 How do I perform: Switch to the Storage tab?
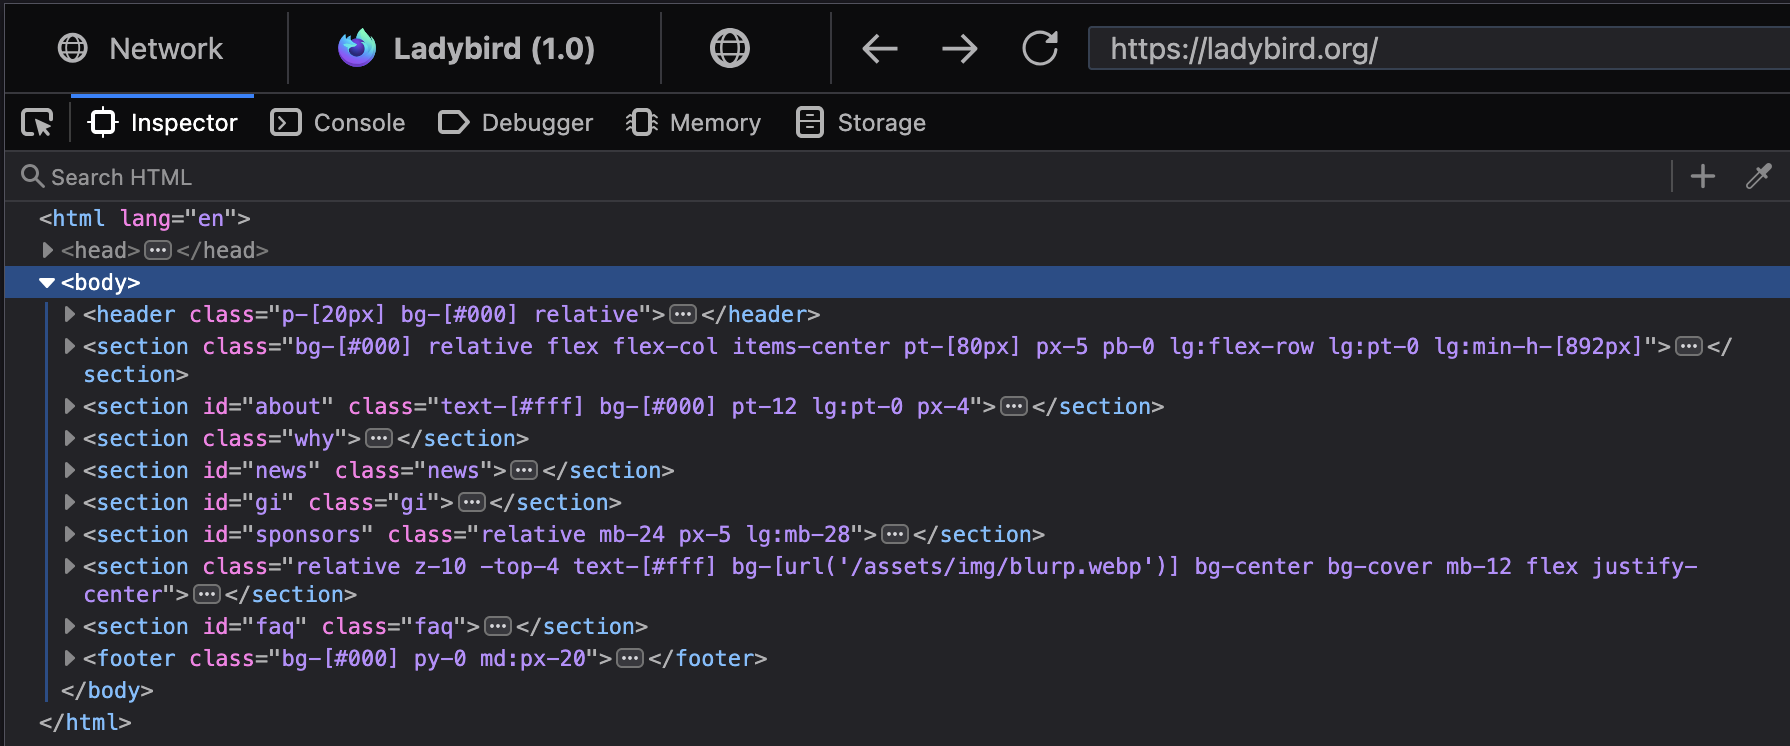(x=861, y=123)
